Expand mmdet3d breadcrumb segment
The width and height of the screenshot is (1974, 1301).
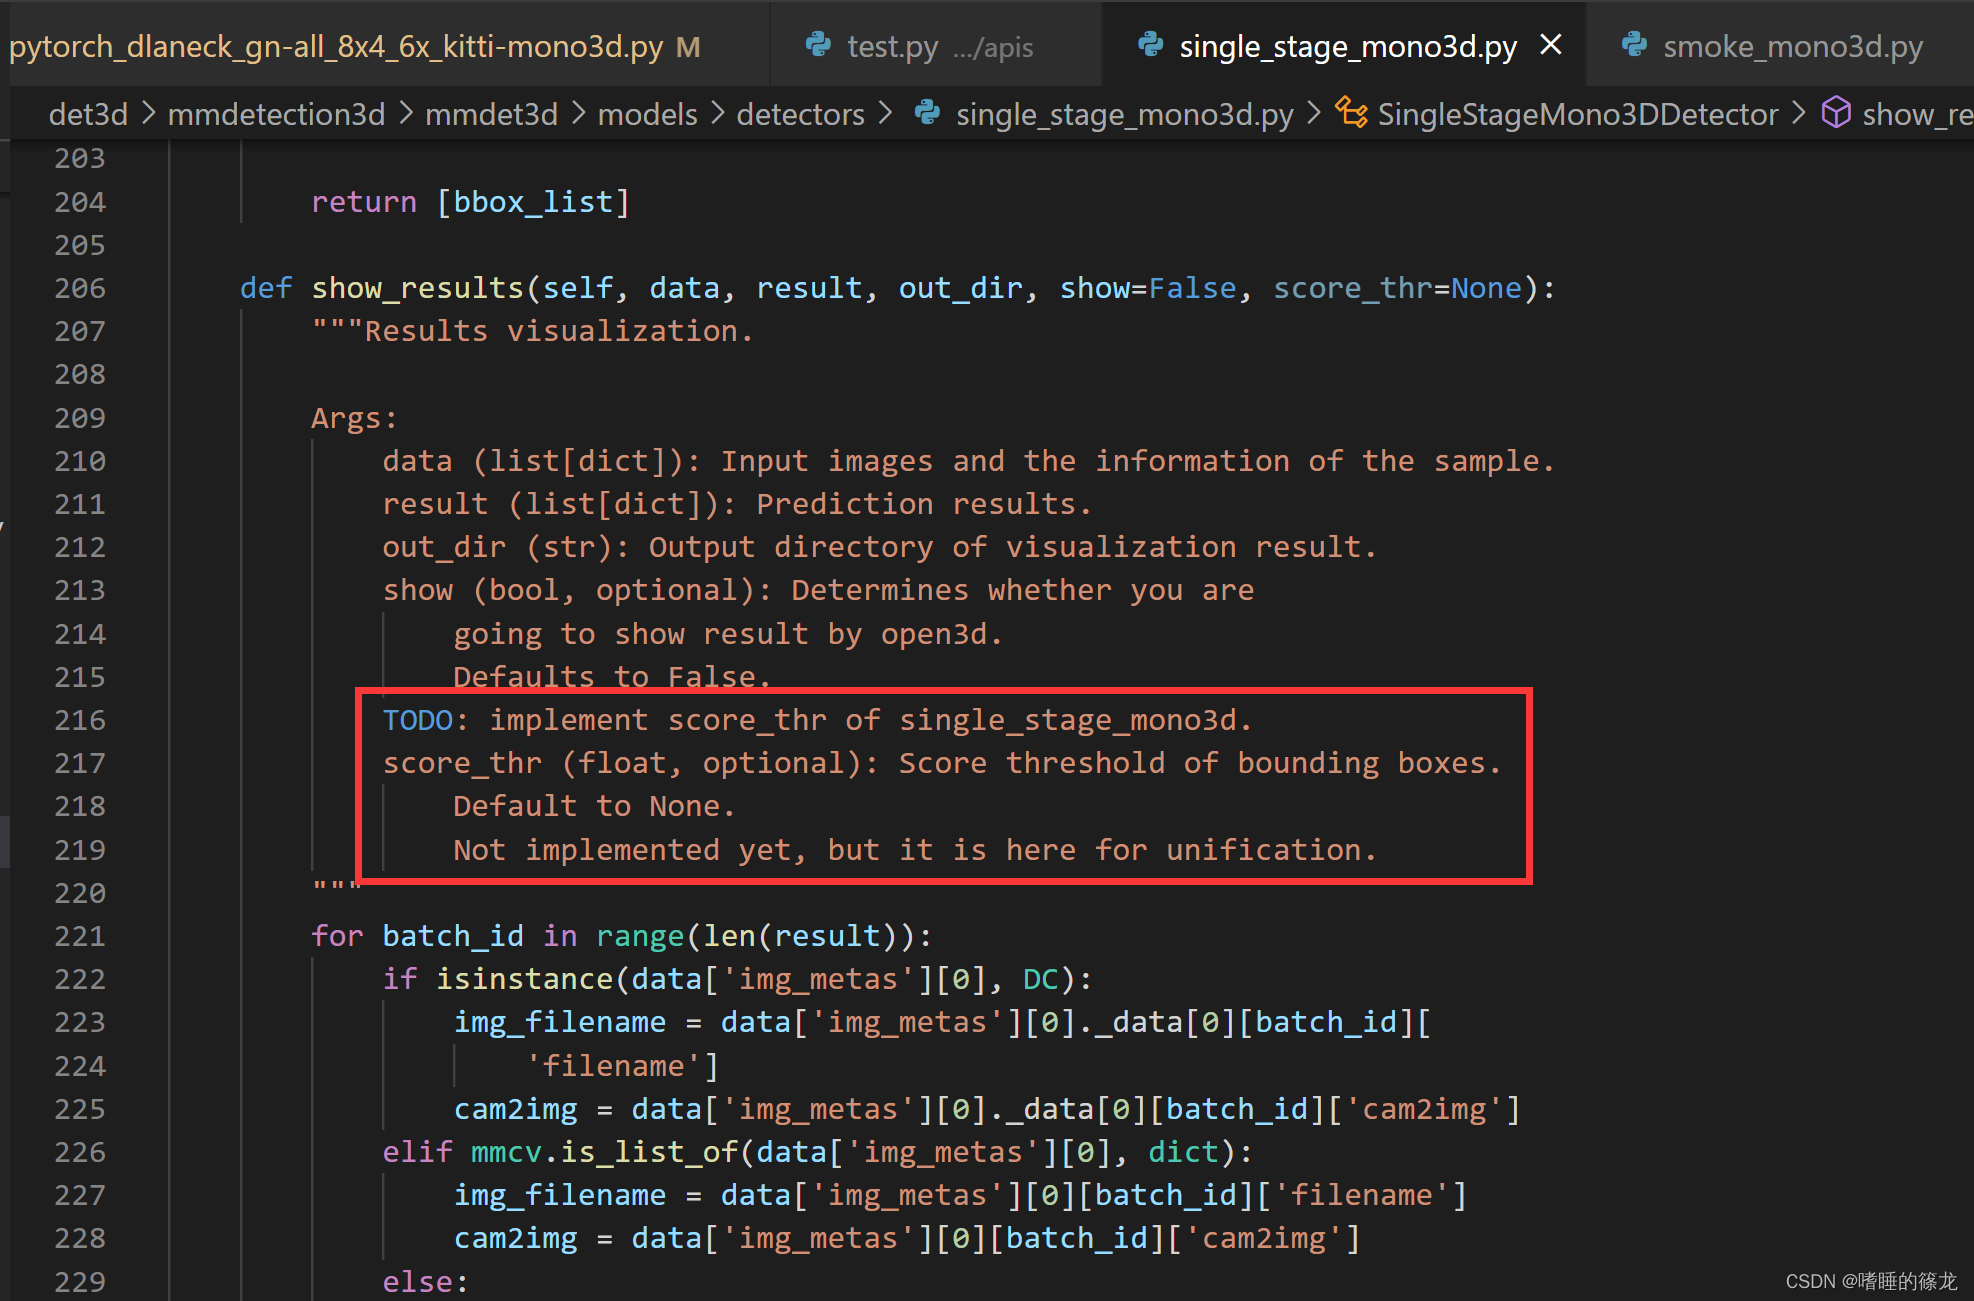(491, 114)
